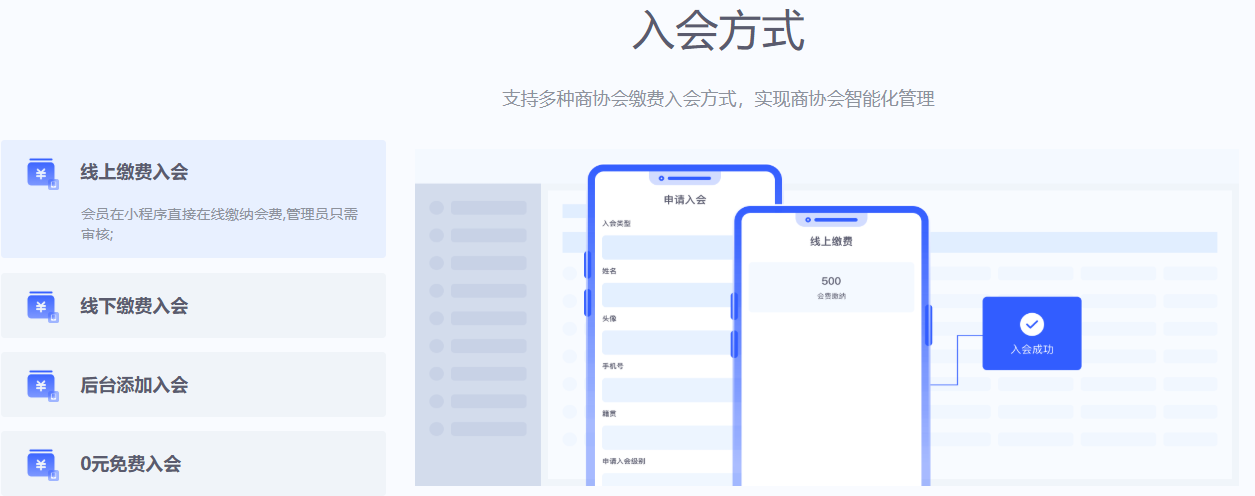Click the 线上缴费 phone screen title
This screenshot has height=496, width=1255.
(830, 241)
